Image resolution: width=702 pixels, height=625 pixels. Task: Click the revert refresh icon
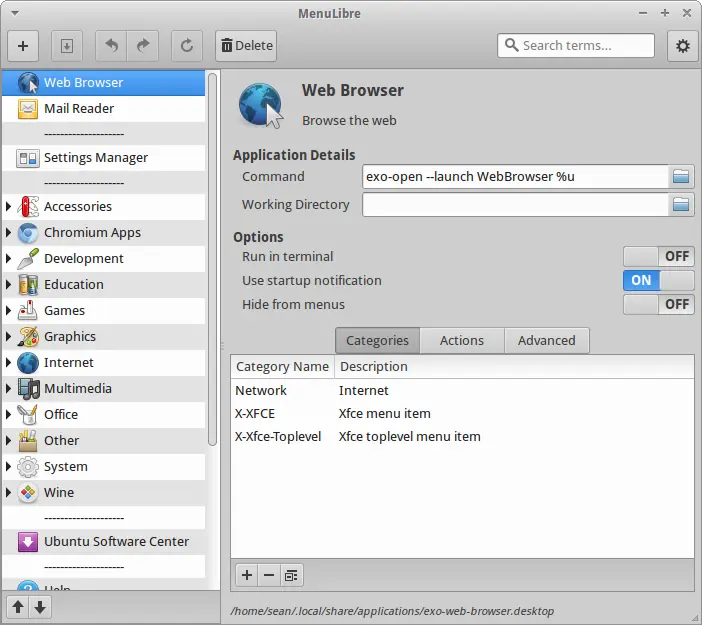click(x=187, y=46)
